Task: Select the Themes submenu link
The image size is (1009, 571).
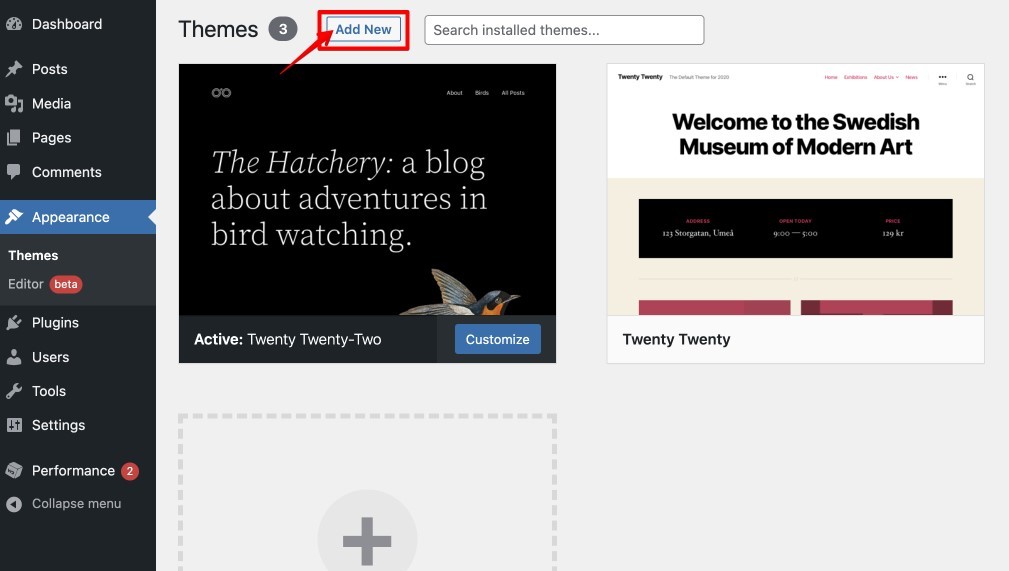Action: 33,255
